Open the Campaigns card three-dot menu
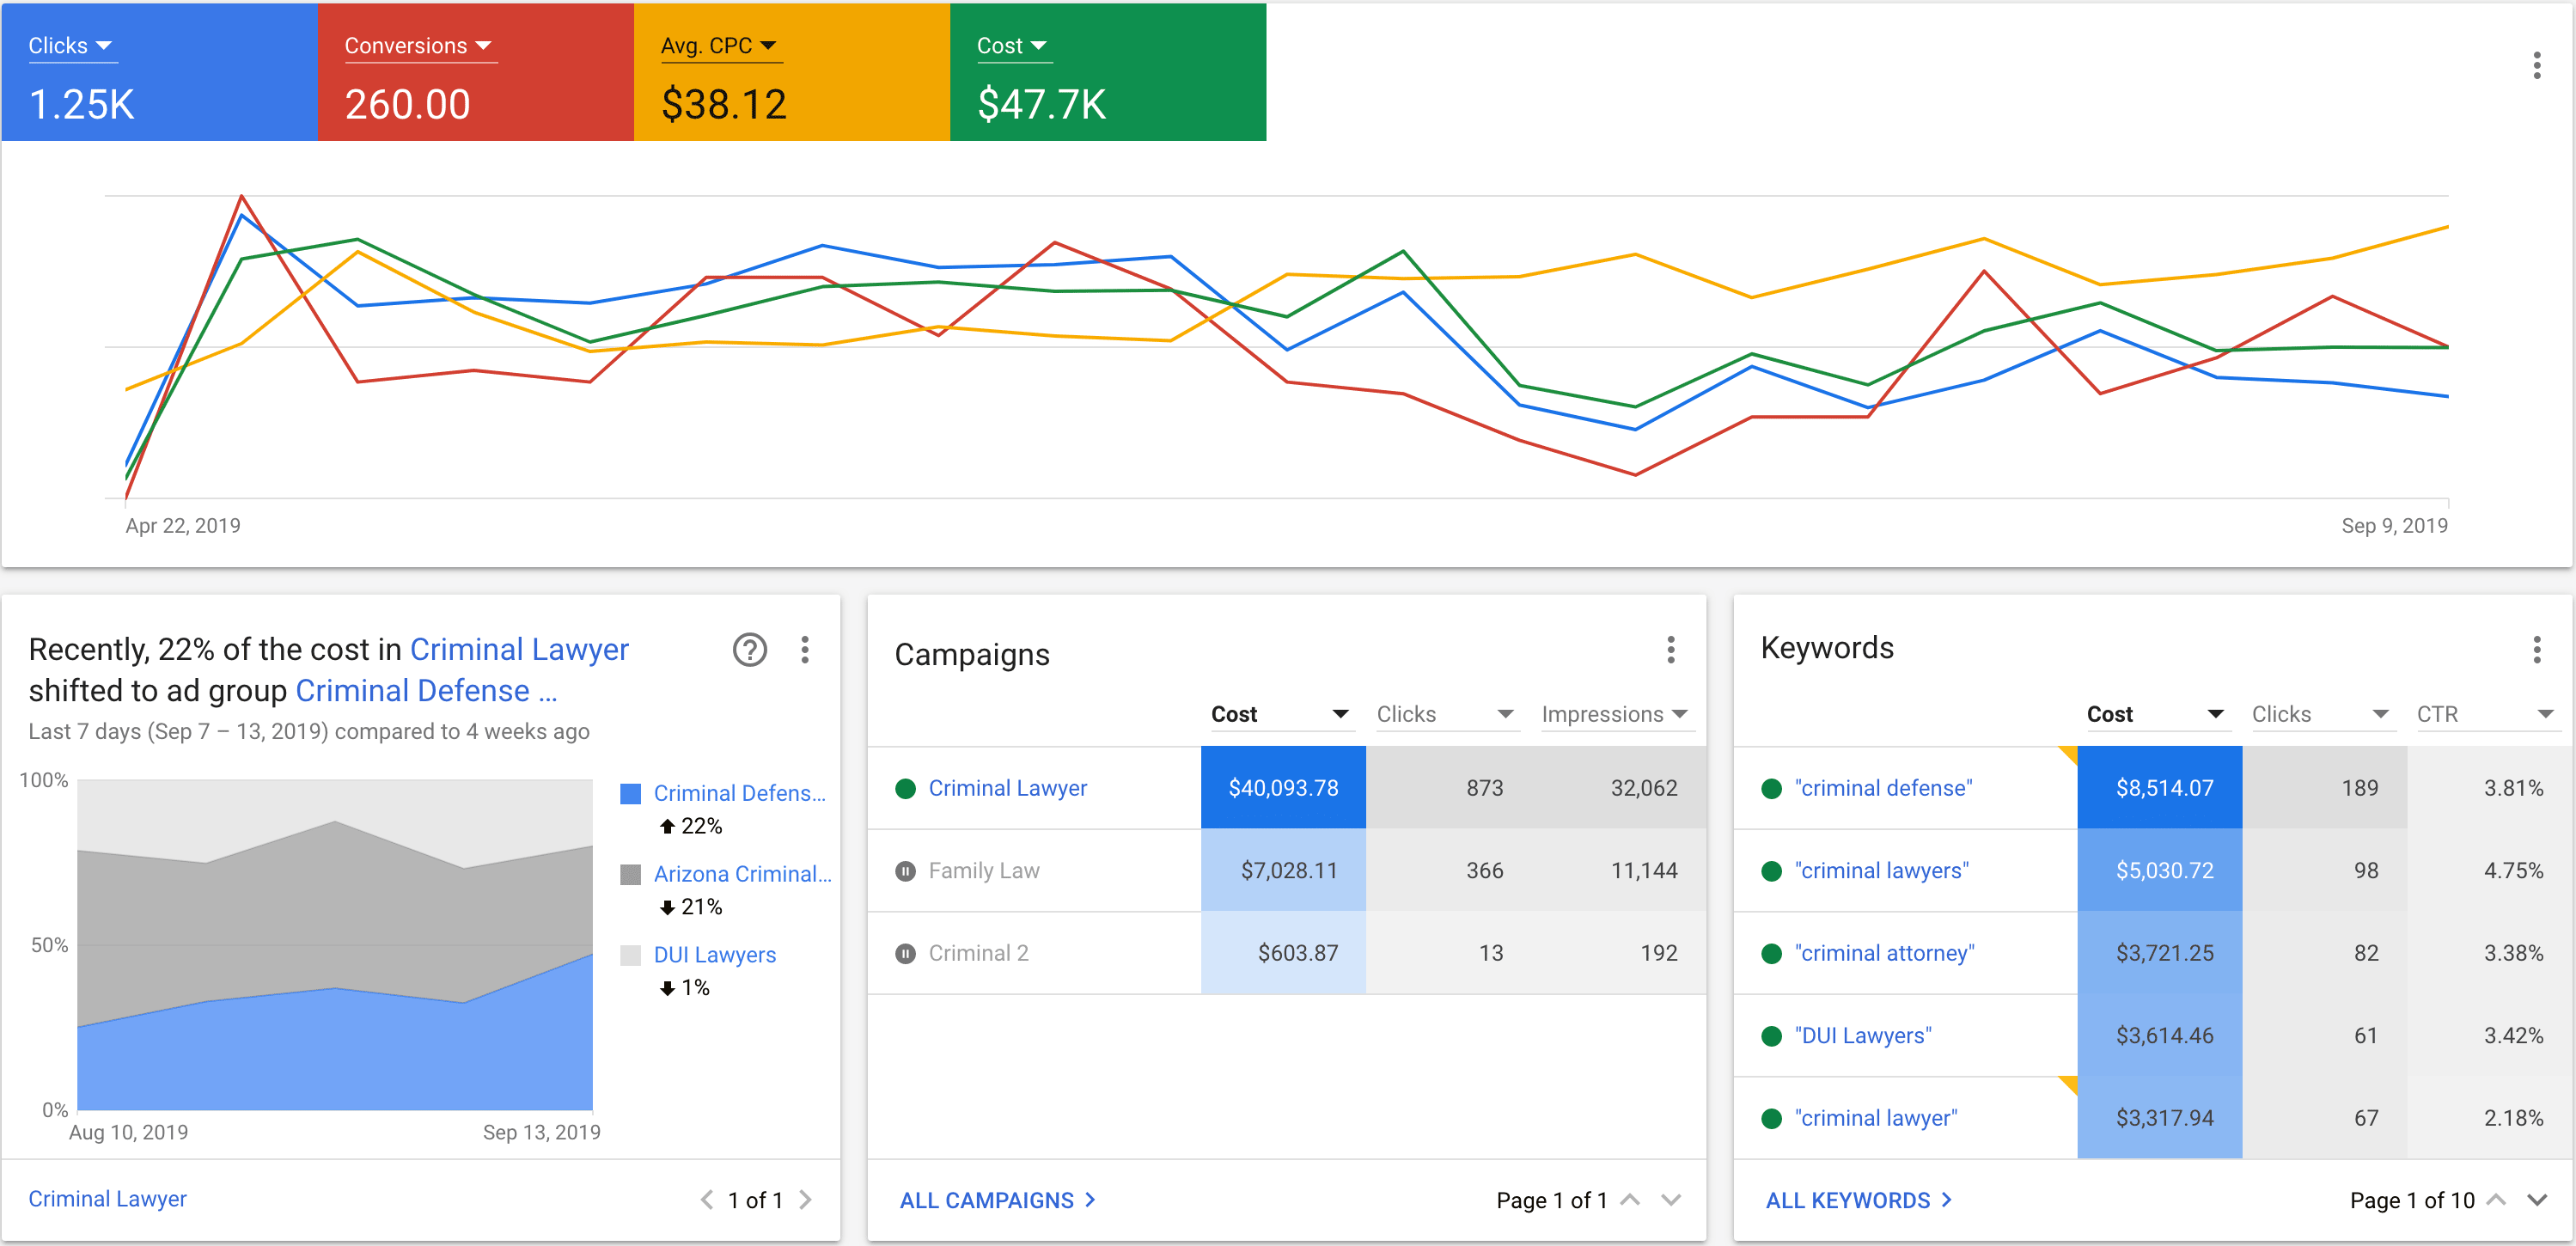 click(1670, 650)
